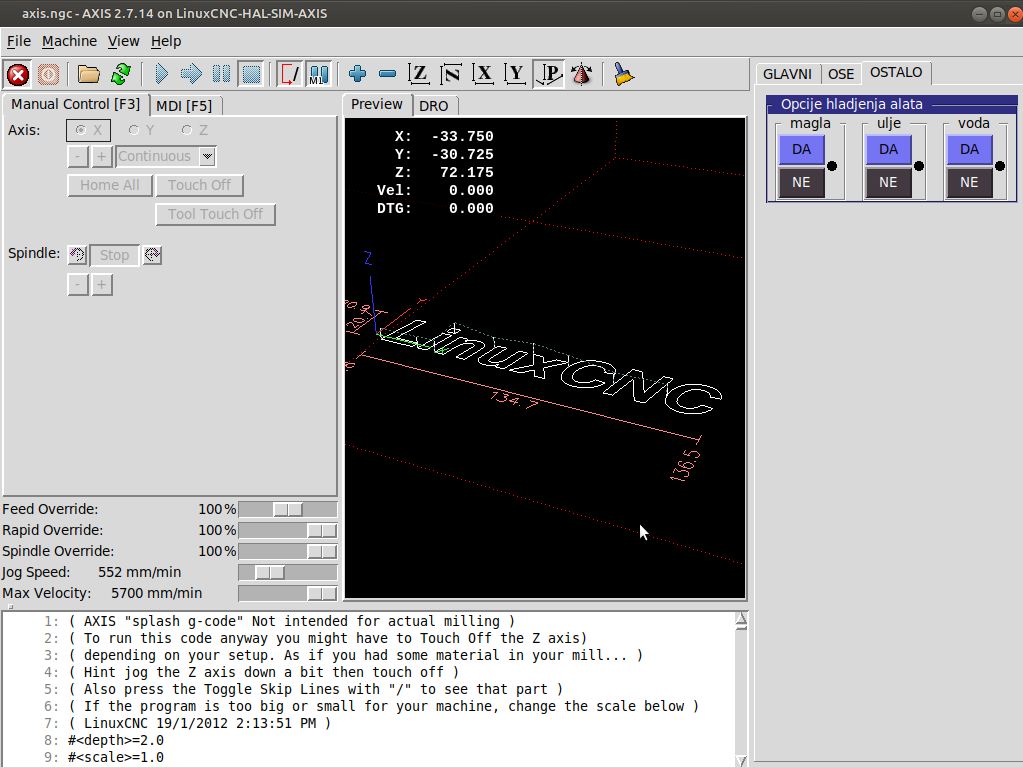This screenshot has height=768, width=1023.
Task: Click the Touch Off button
Action: pos(200,185)
